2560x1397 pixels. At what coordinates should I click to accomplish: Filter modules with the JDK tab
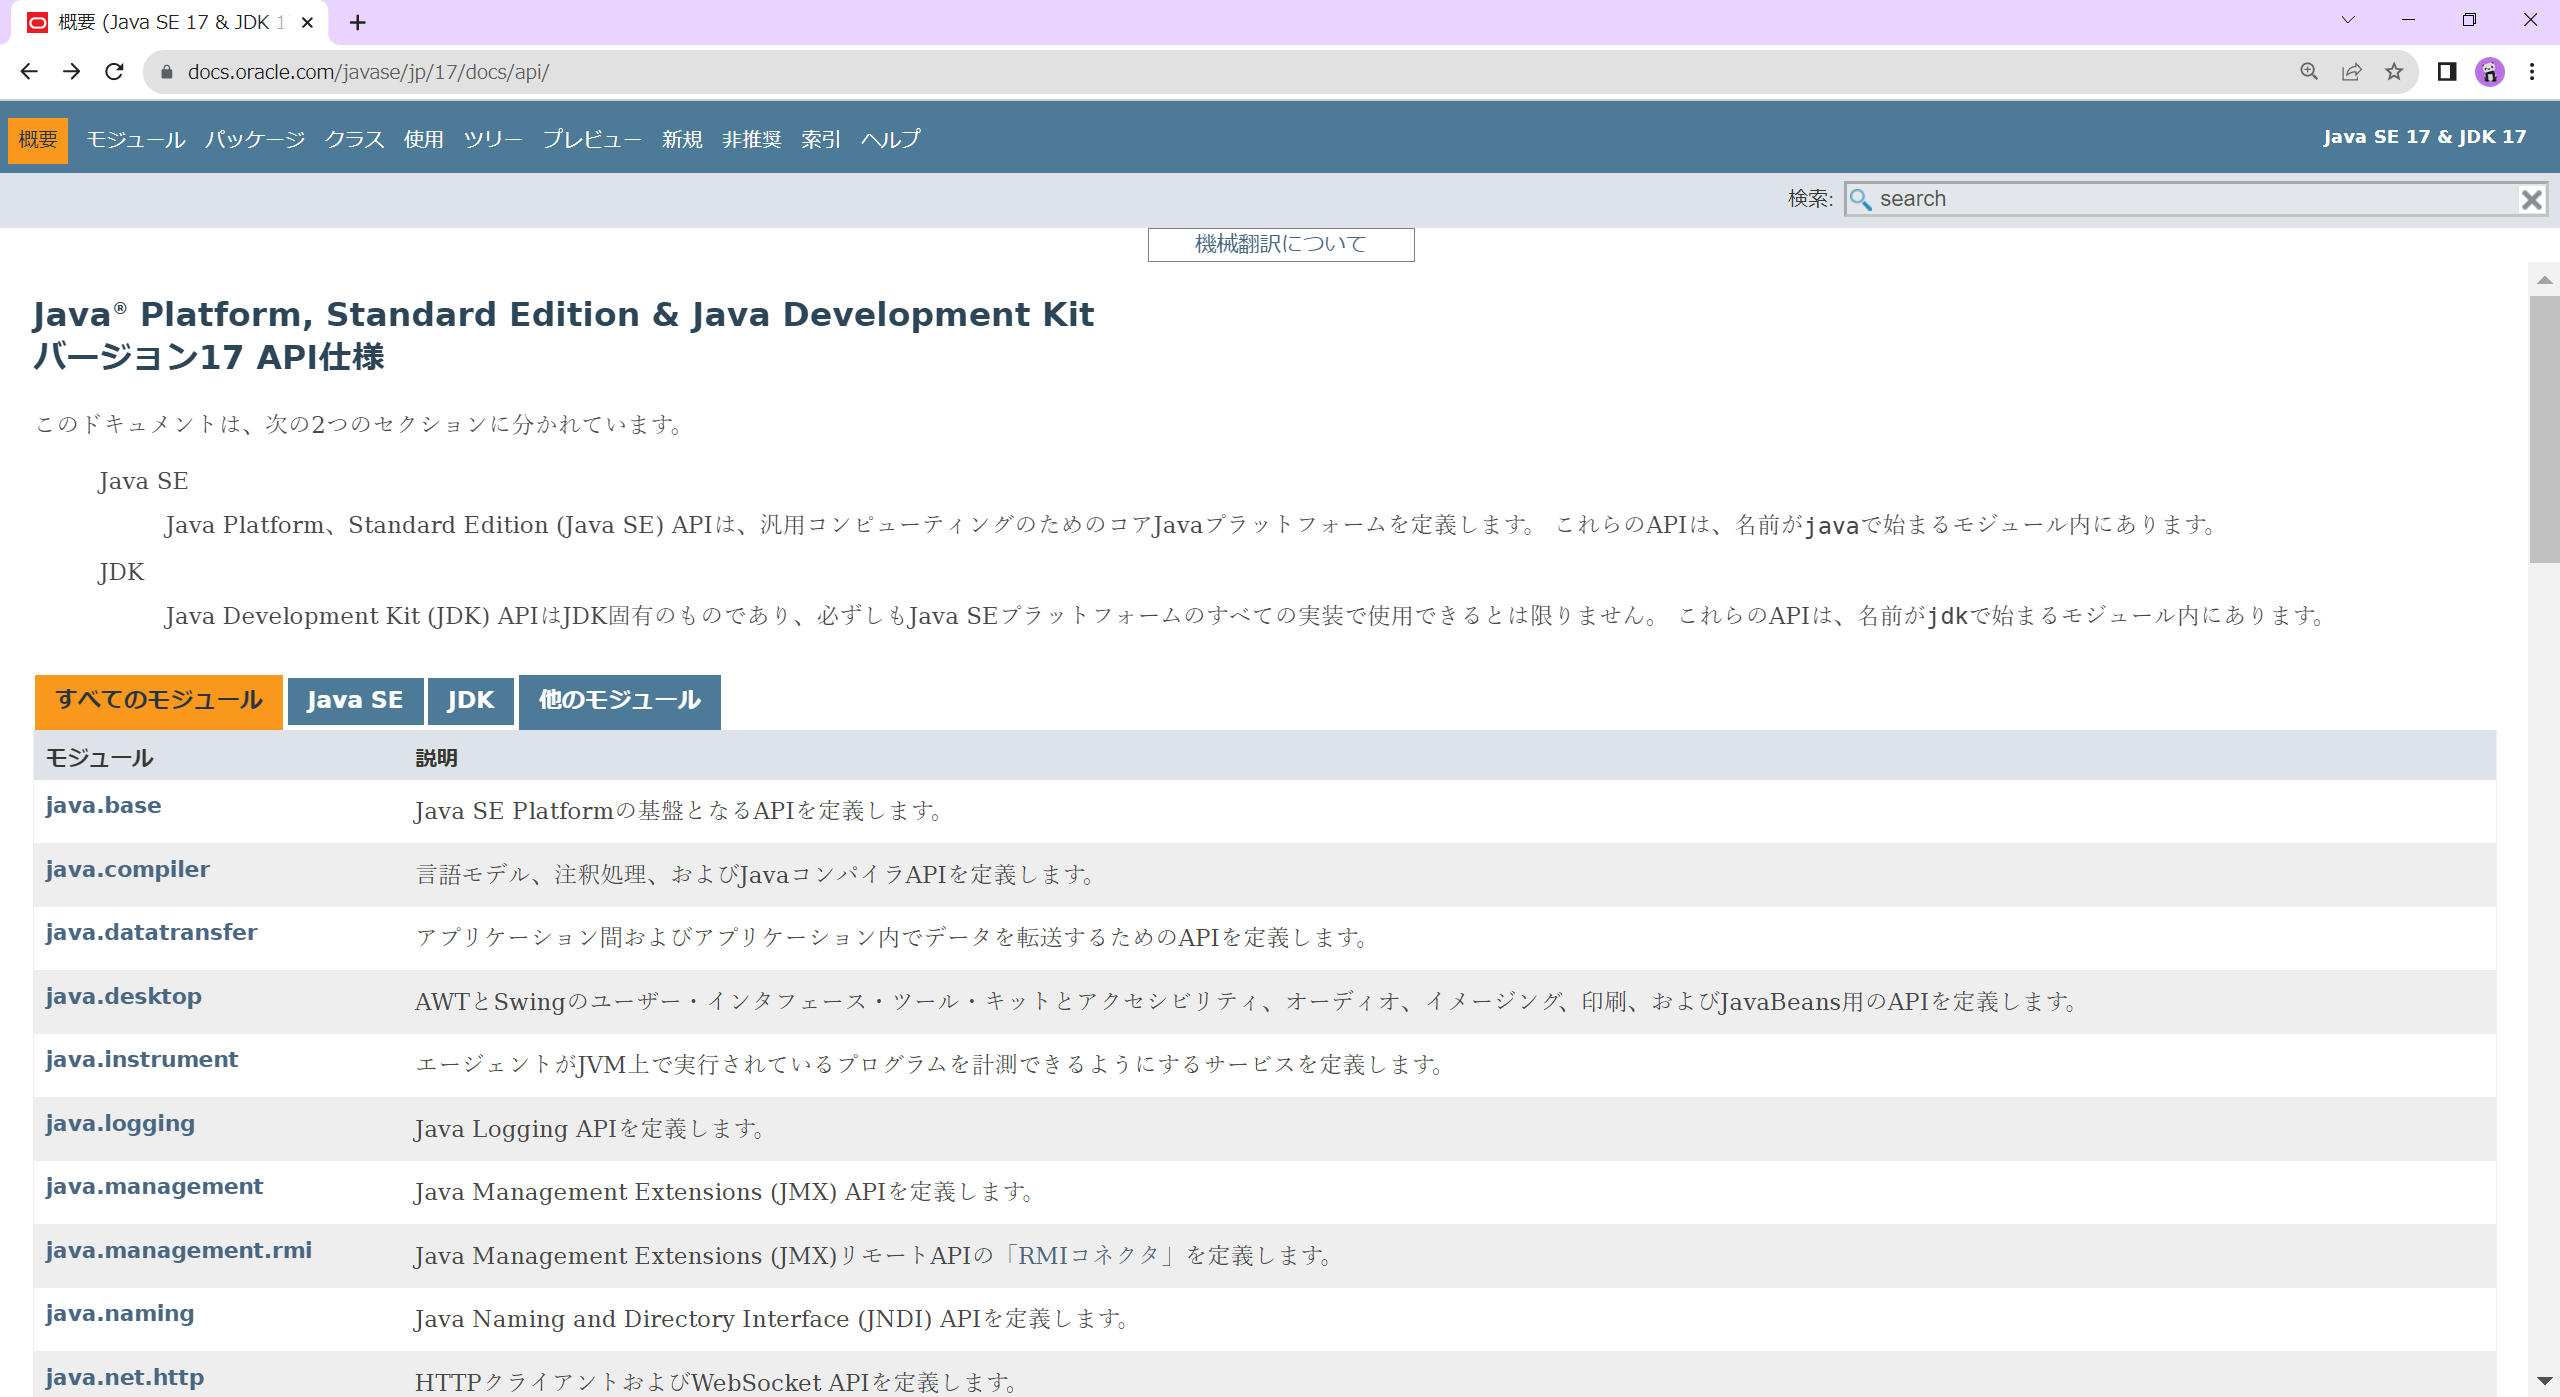470,701
